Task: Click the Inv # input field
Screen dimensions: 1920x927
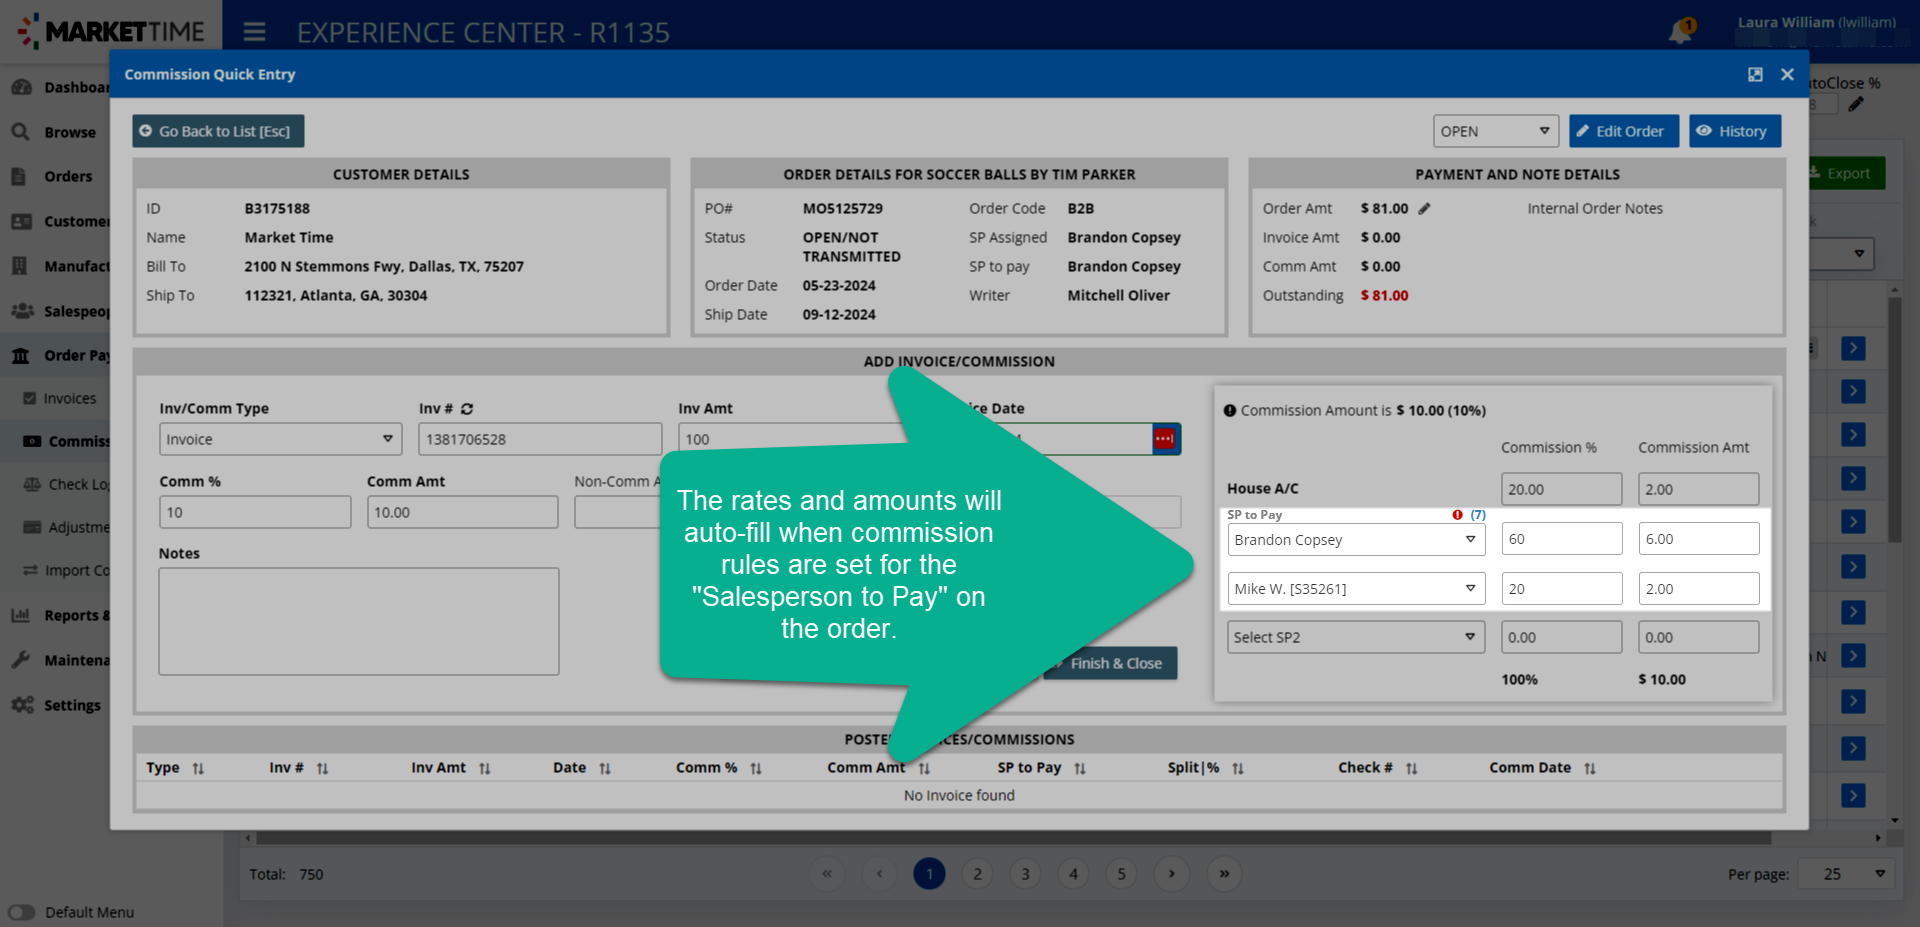Action: [540, 439]
